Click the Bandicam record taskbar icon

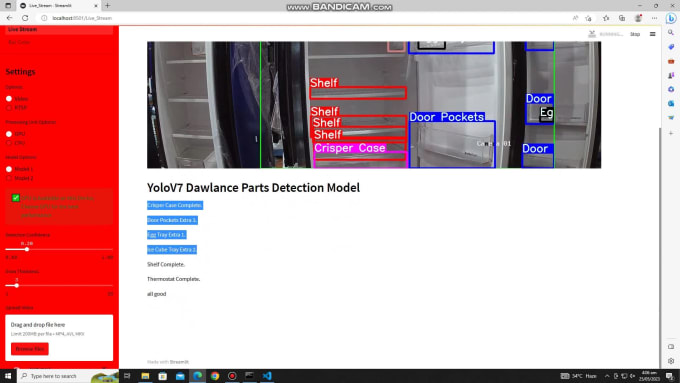click(x=232, y=376)
